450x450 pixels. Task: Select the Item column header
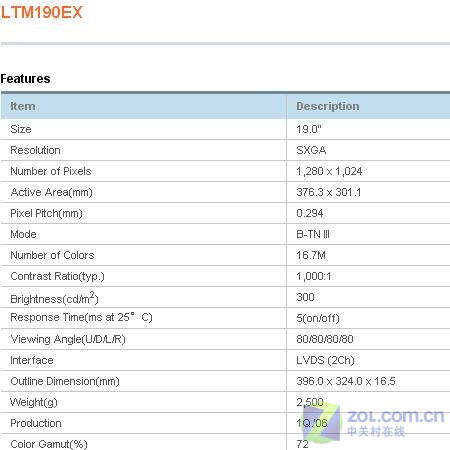(x=23, y=106)
